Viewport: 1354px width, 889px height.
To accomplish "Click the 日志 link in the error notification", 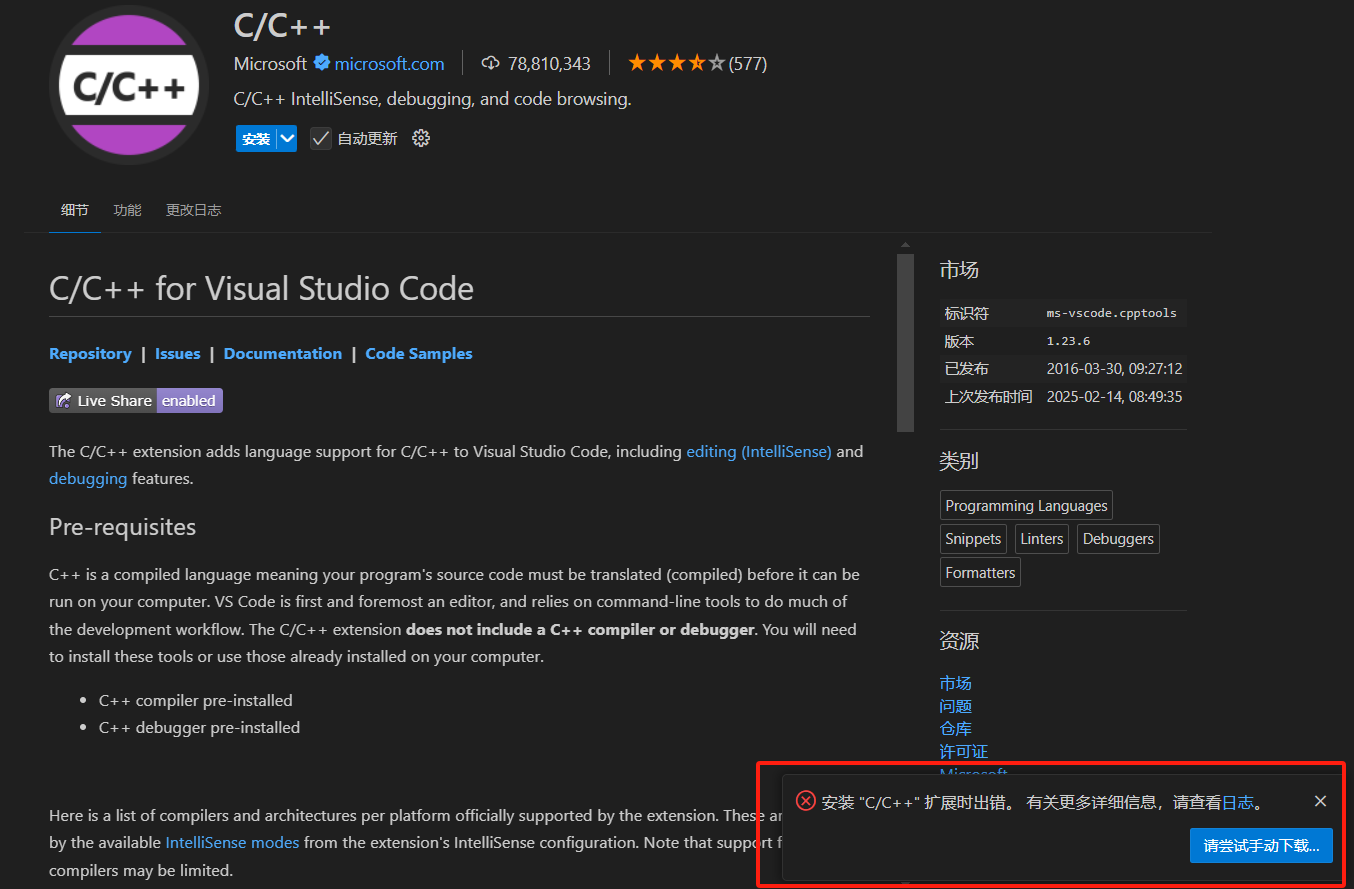I will [1238, 802].
